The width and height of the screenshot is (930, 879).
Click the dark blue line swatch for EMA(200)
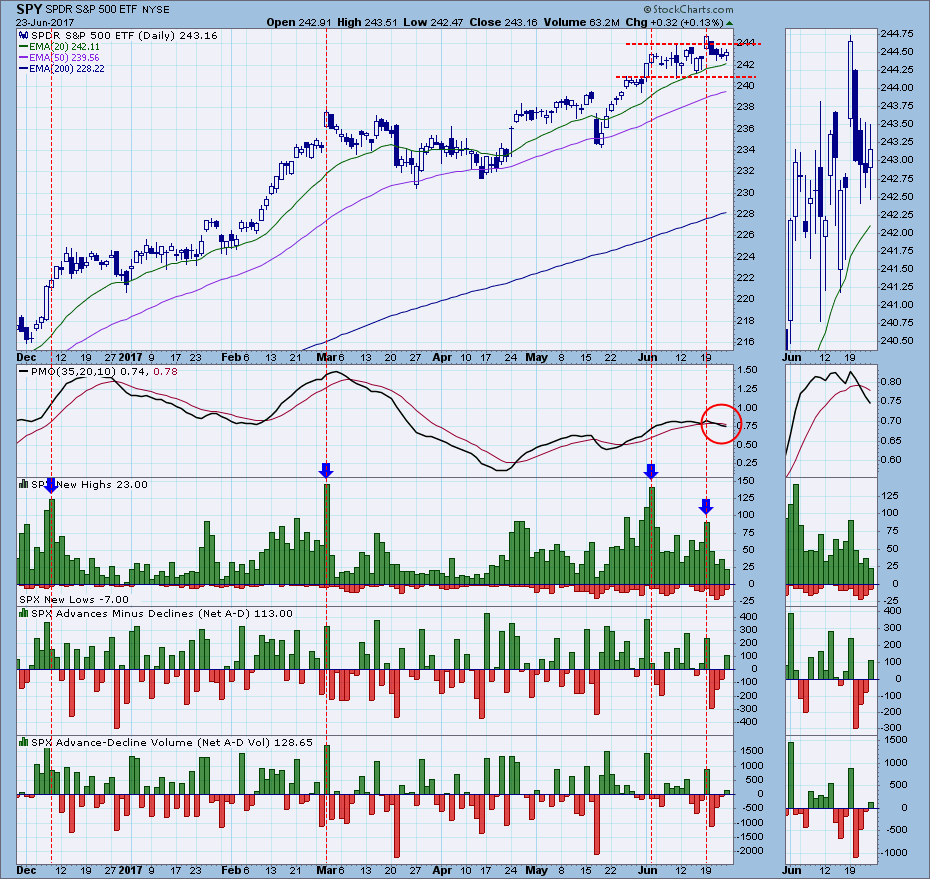(24, 69)
